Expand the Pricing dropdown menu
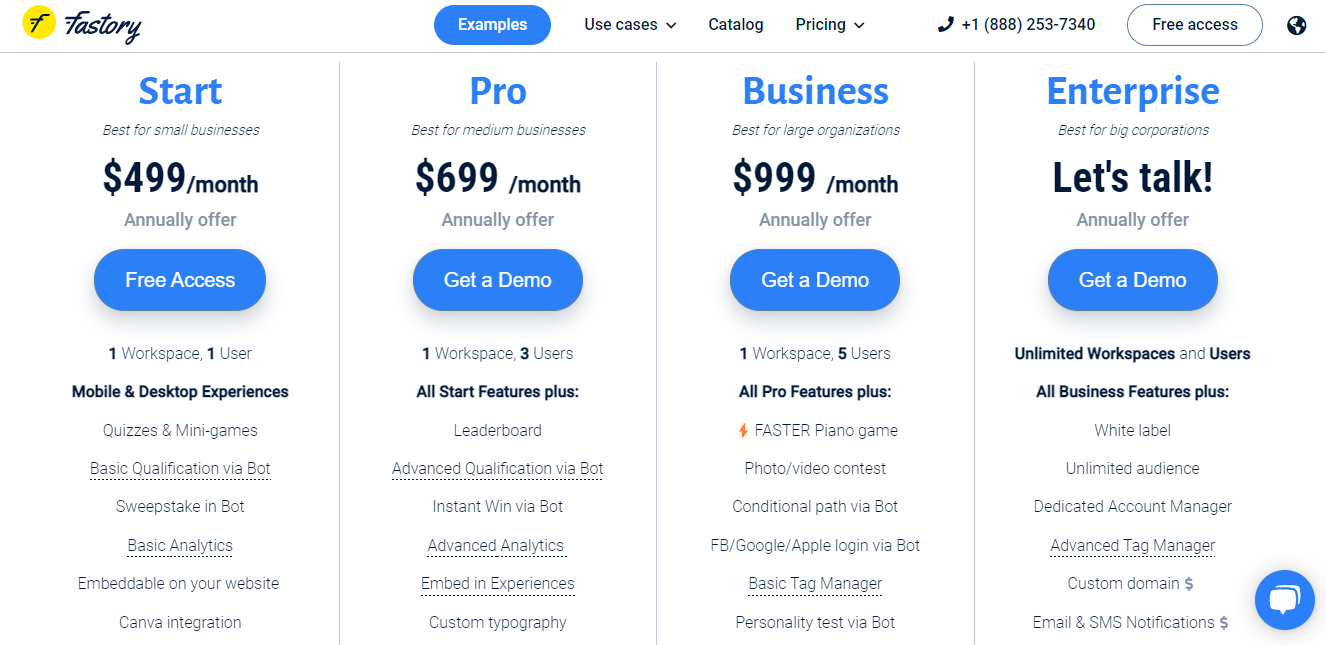 tap(830, 25)
